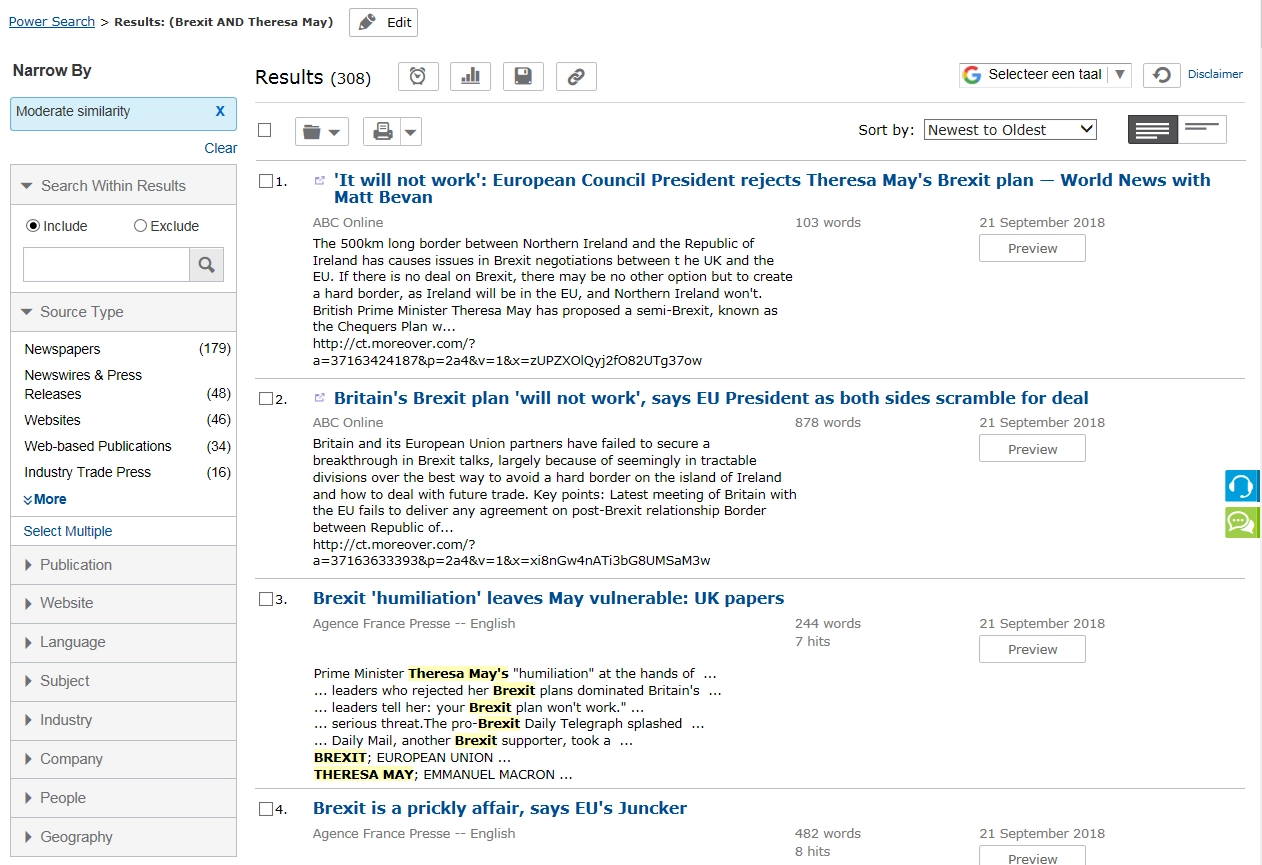Remove the Moderate similarity filter X
Viewport: 1262px width, 865px height.
[220, 112]
